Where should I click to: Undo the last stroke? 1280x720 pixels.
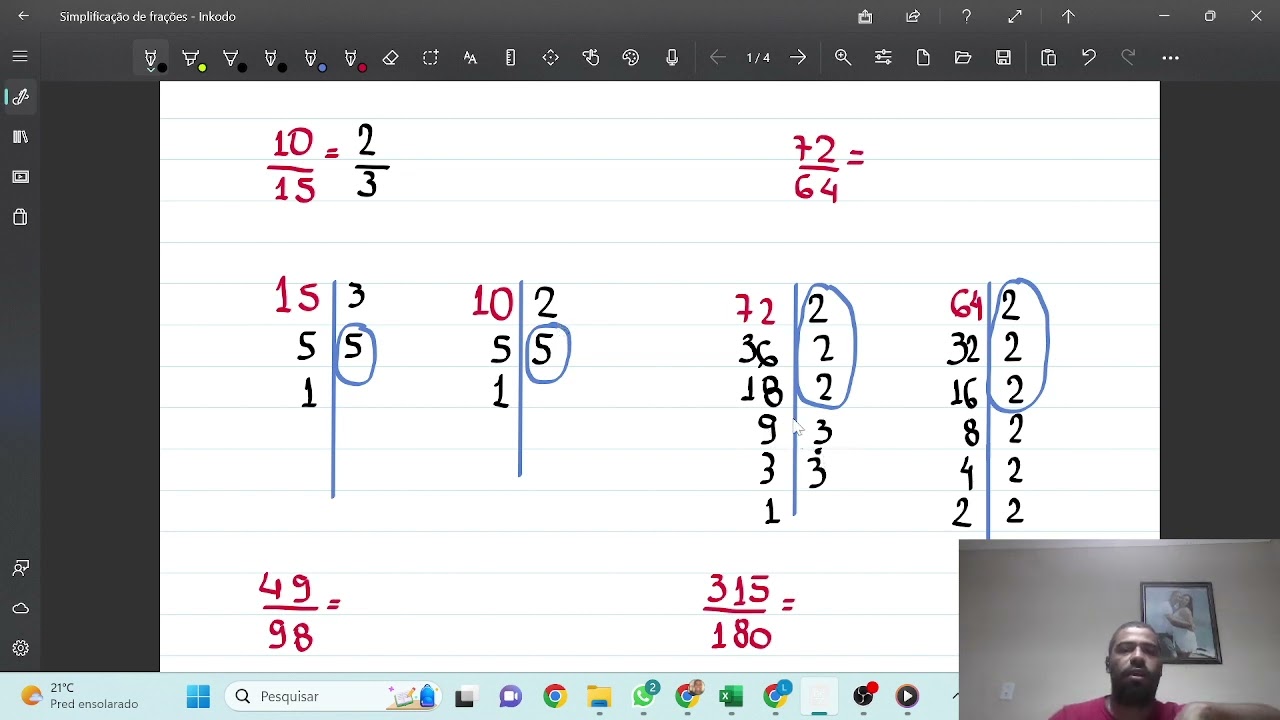(1088, 58)
